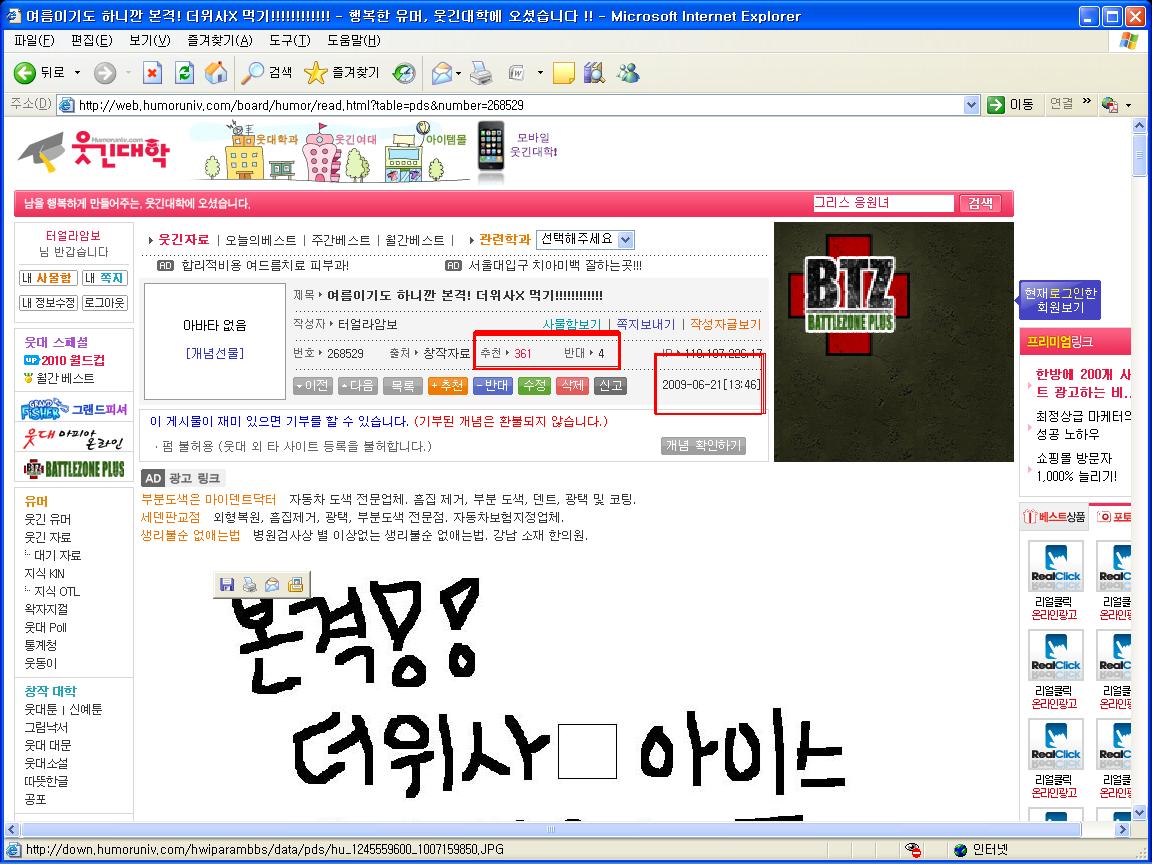The width and height of the screenshot is (1152, 864).
Task: Expand the address bar URL dropdown arrow
Action: coord(971,105)
